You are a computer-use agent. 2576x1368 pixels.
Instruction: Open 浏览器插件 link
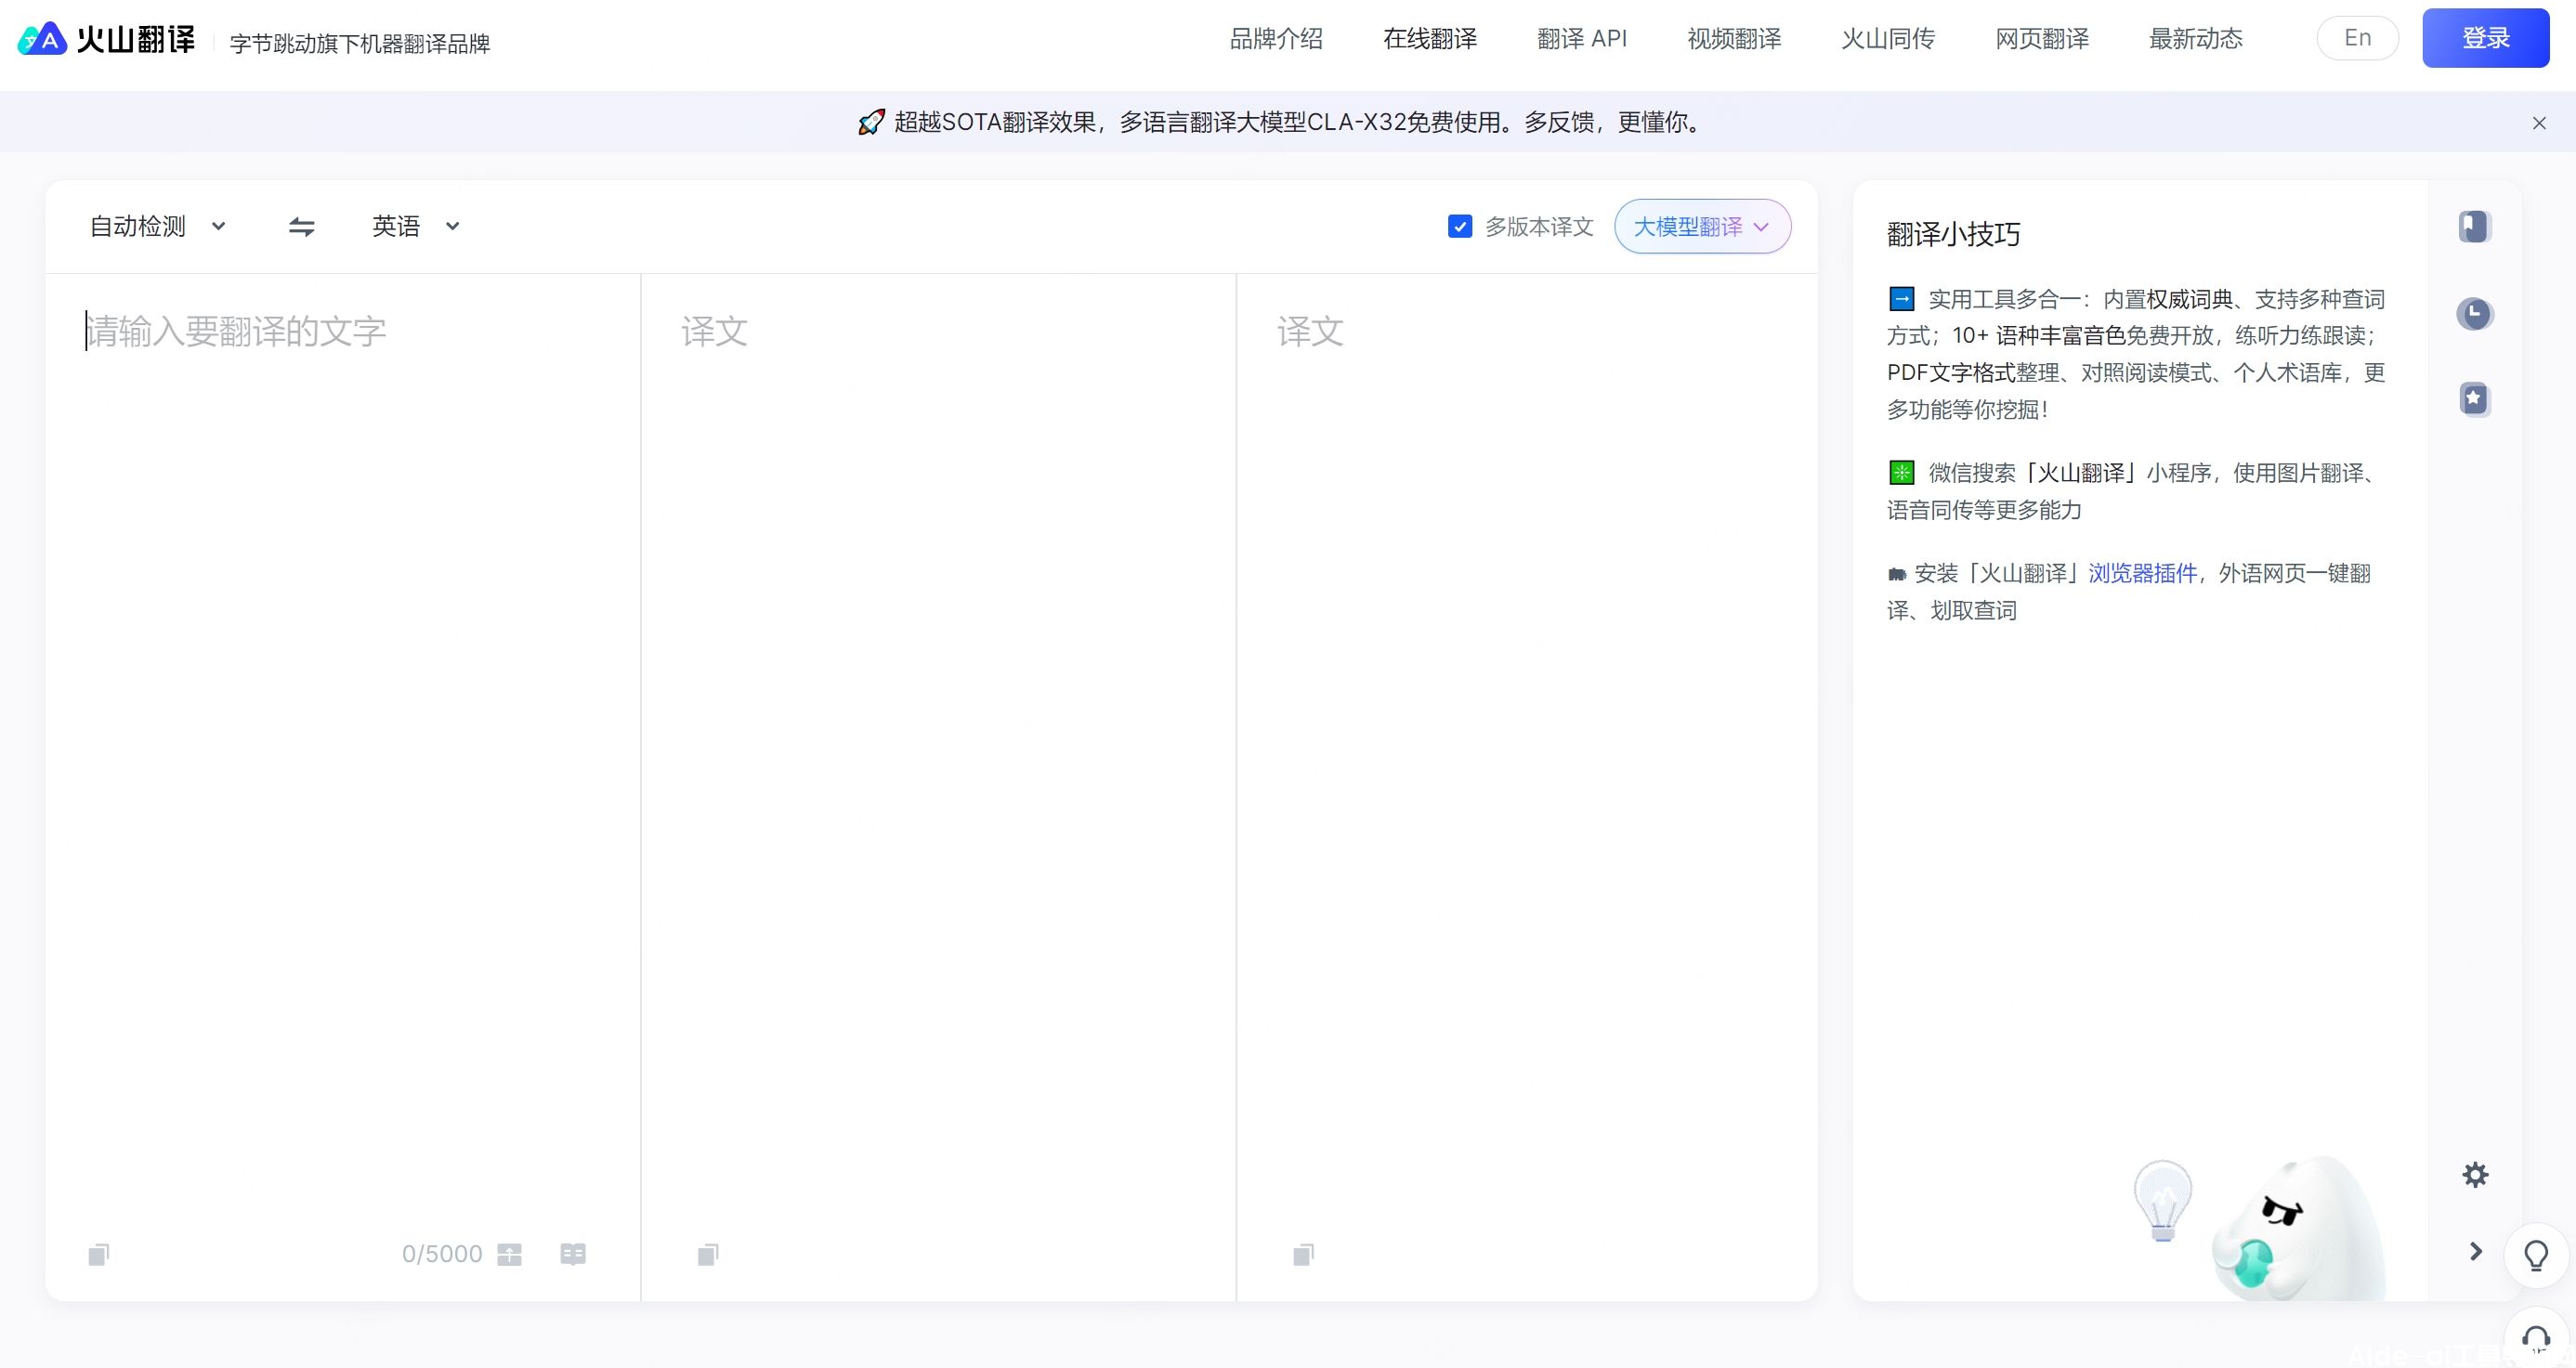coord(2142,574)
